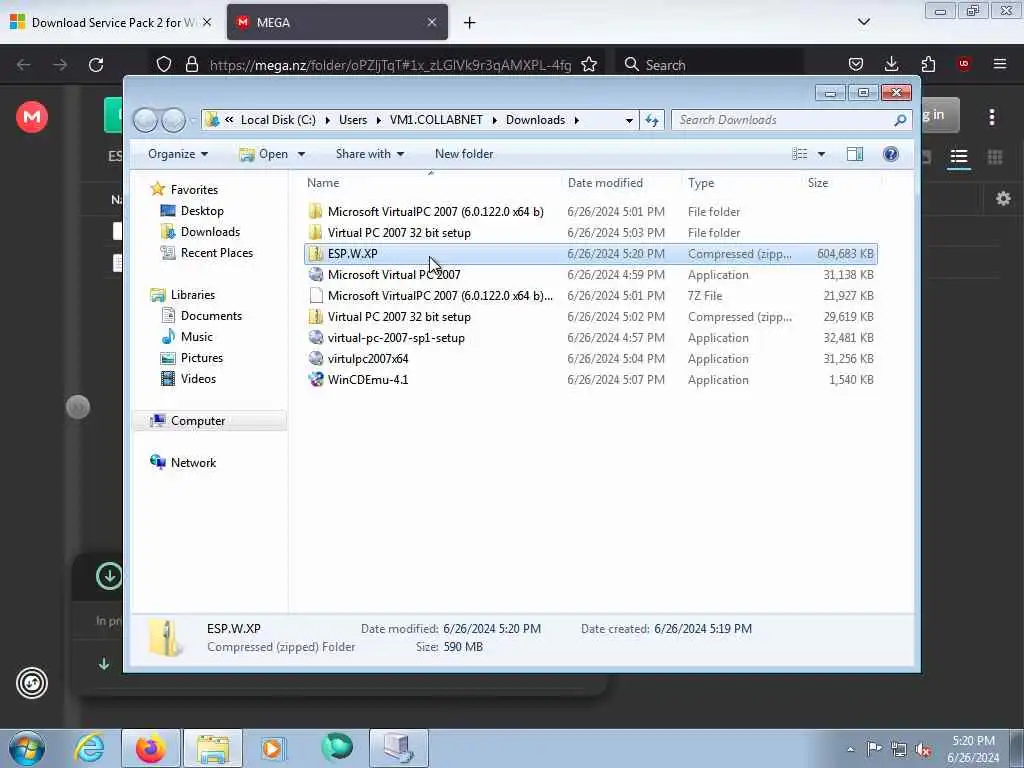Open Windows Media Player from the taskbar
This screenshot has height=768, width=1024.
[x=273, y=748]
